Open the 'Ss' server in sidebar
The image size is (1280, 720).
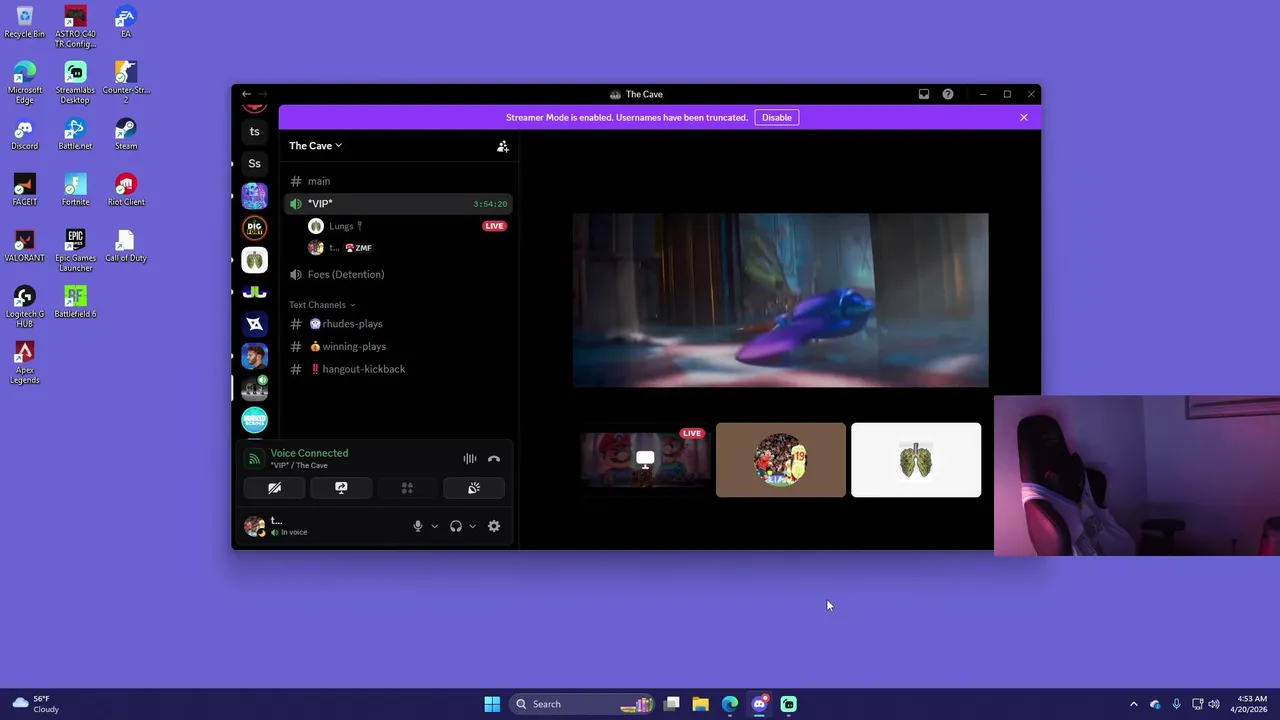point(254,163)
